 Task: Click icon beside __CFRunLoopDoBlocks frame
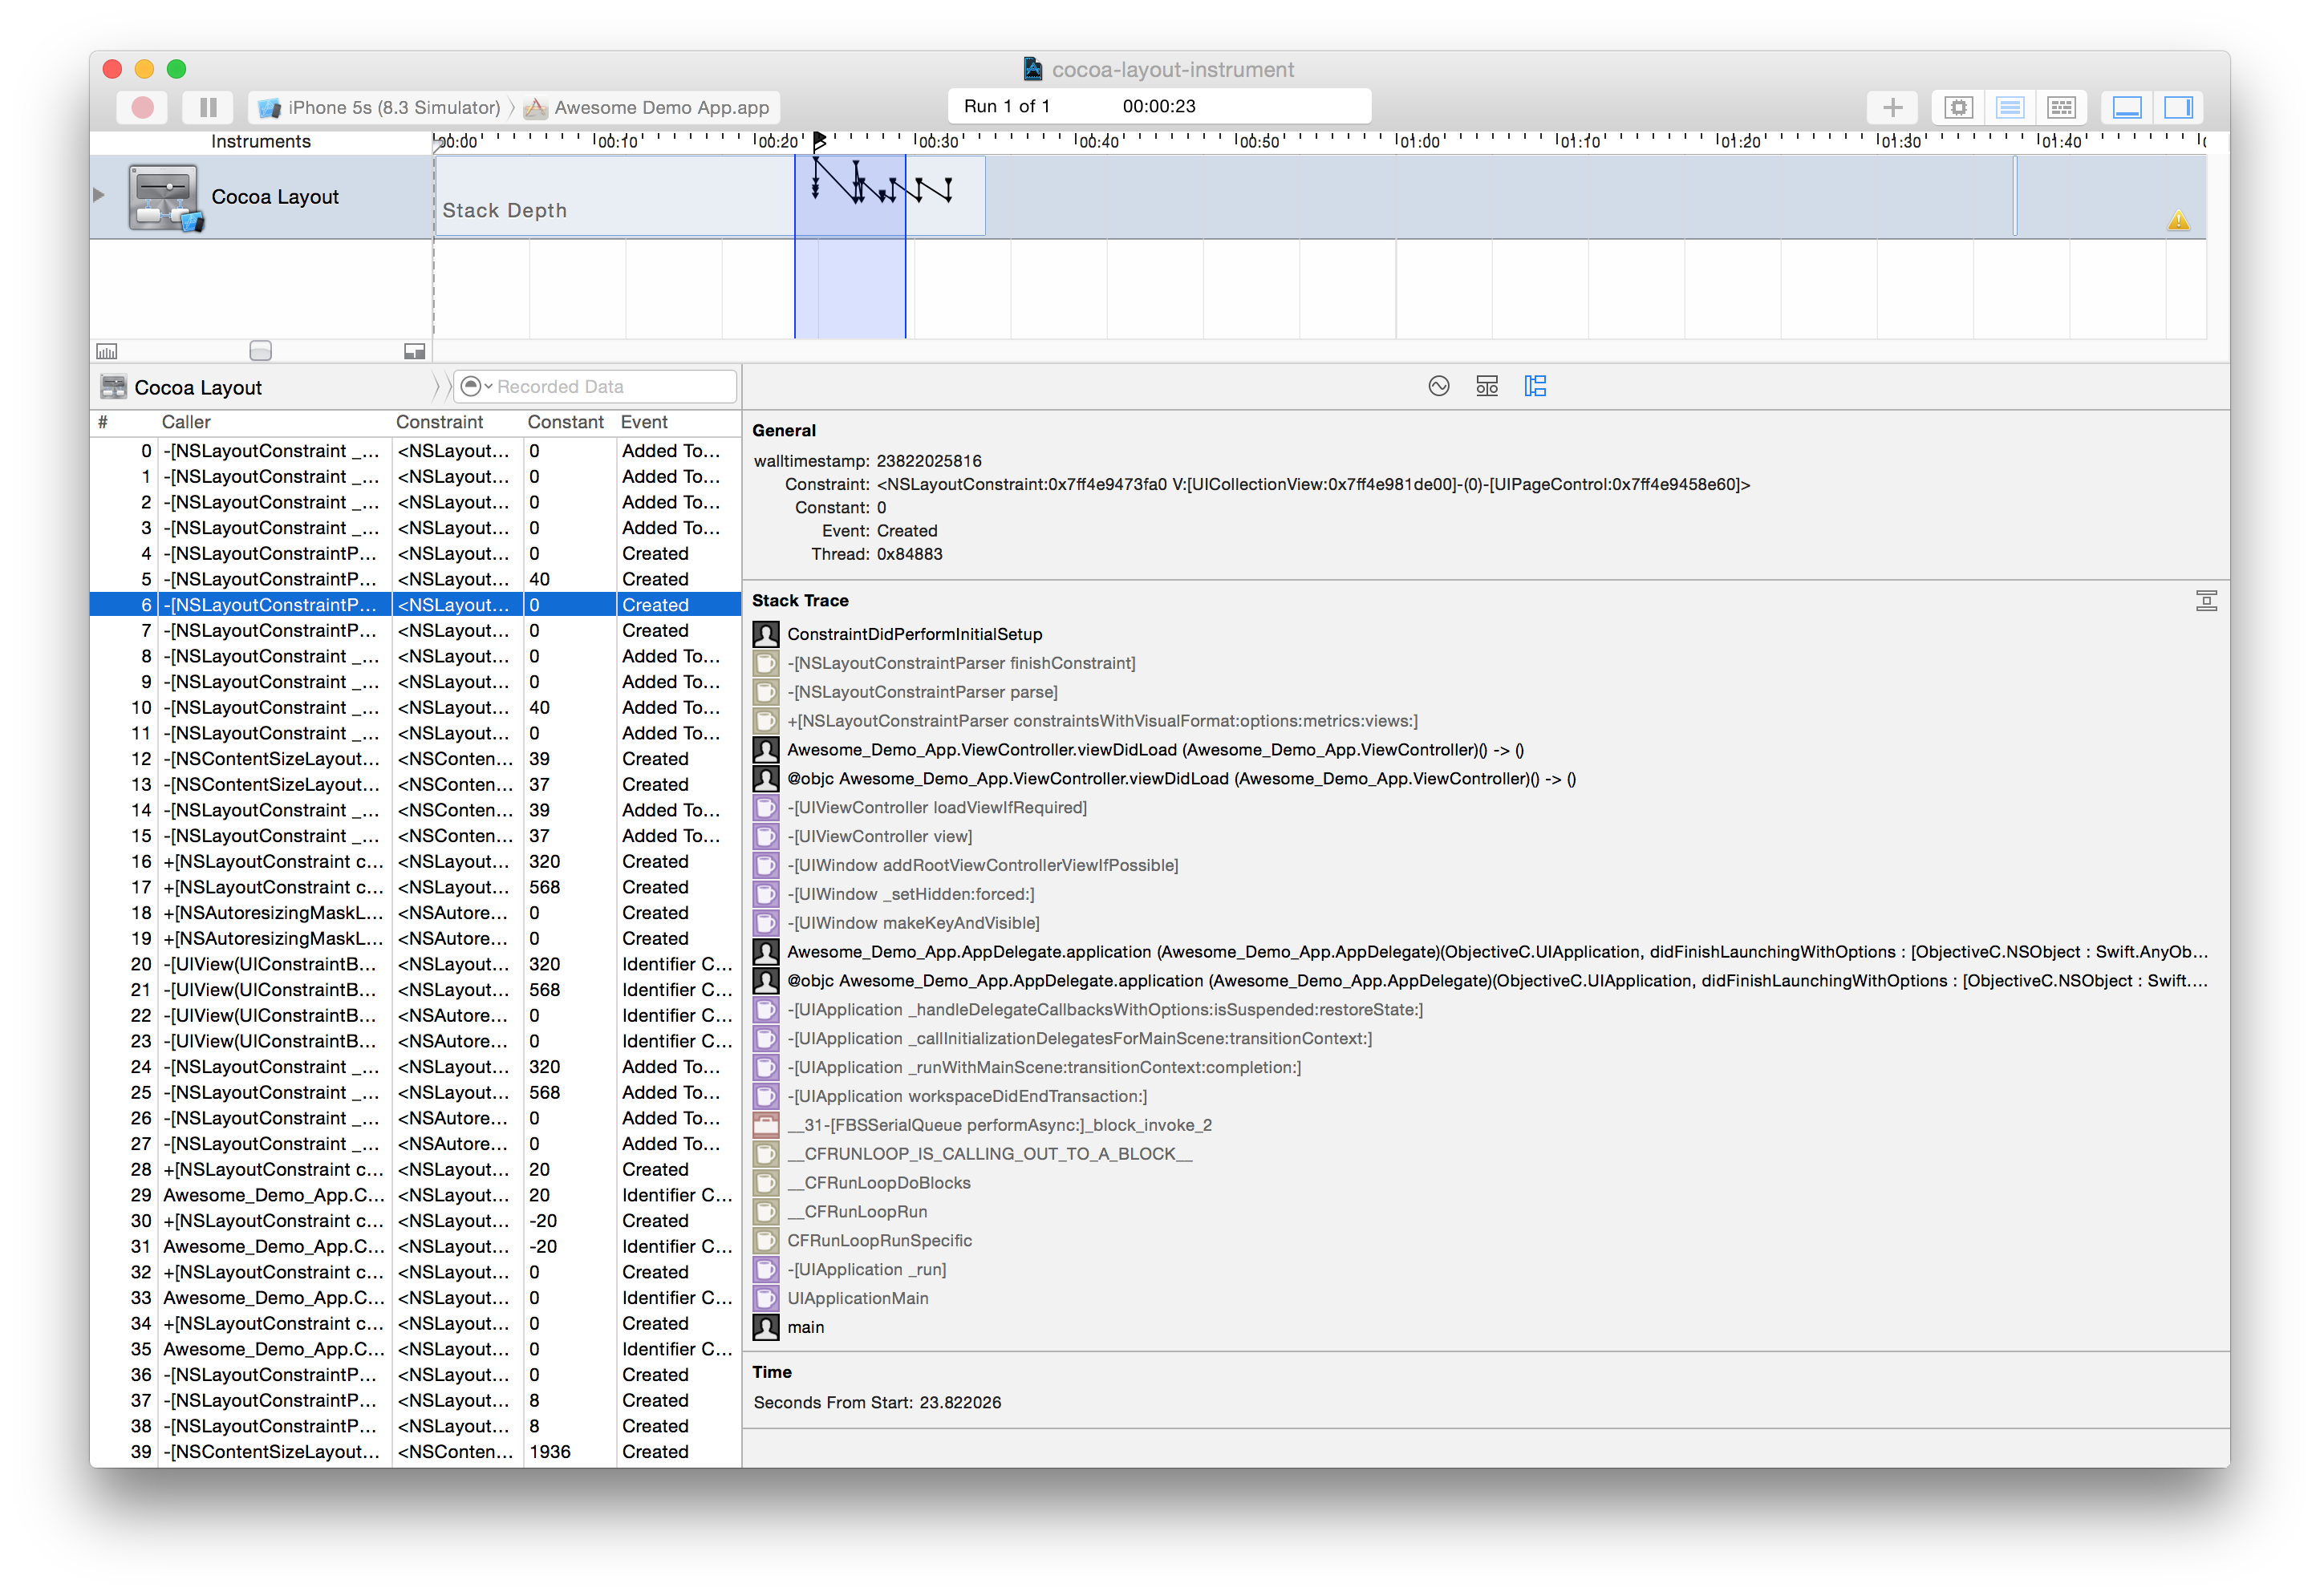(x=765, y=1183)
